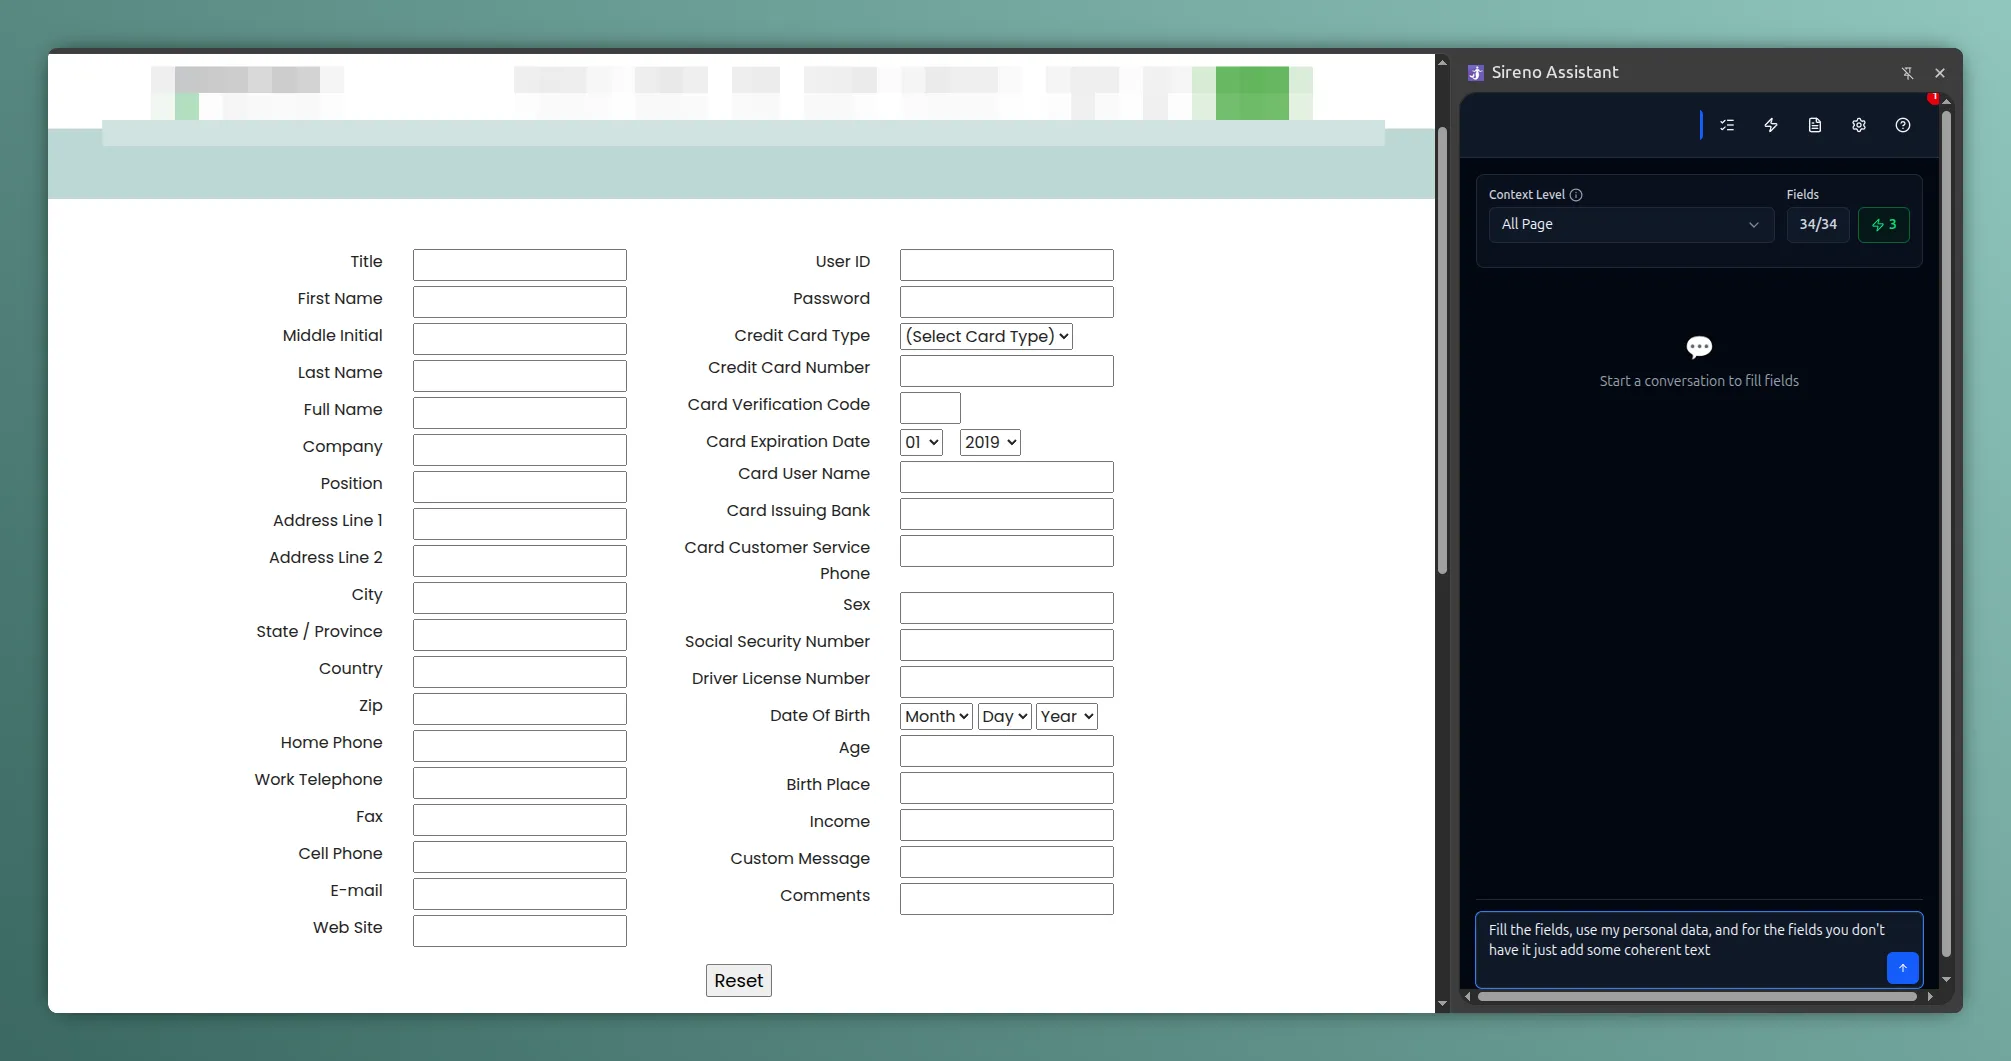Screen dimensions: 2011x1061
Task: Open the document icon in assistant toolbar
Action: (1815, 125)
